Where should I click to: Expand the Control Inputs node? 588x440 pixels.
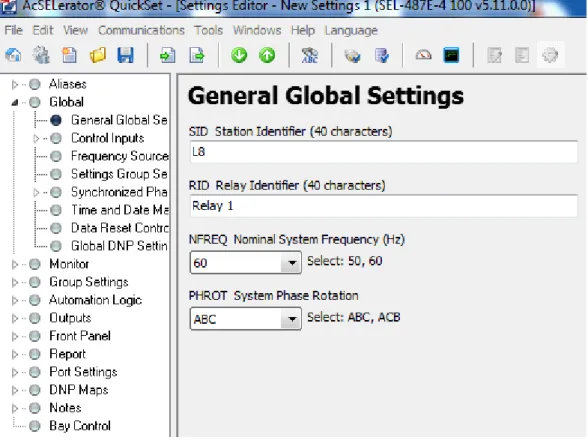coord(36,139)
